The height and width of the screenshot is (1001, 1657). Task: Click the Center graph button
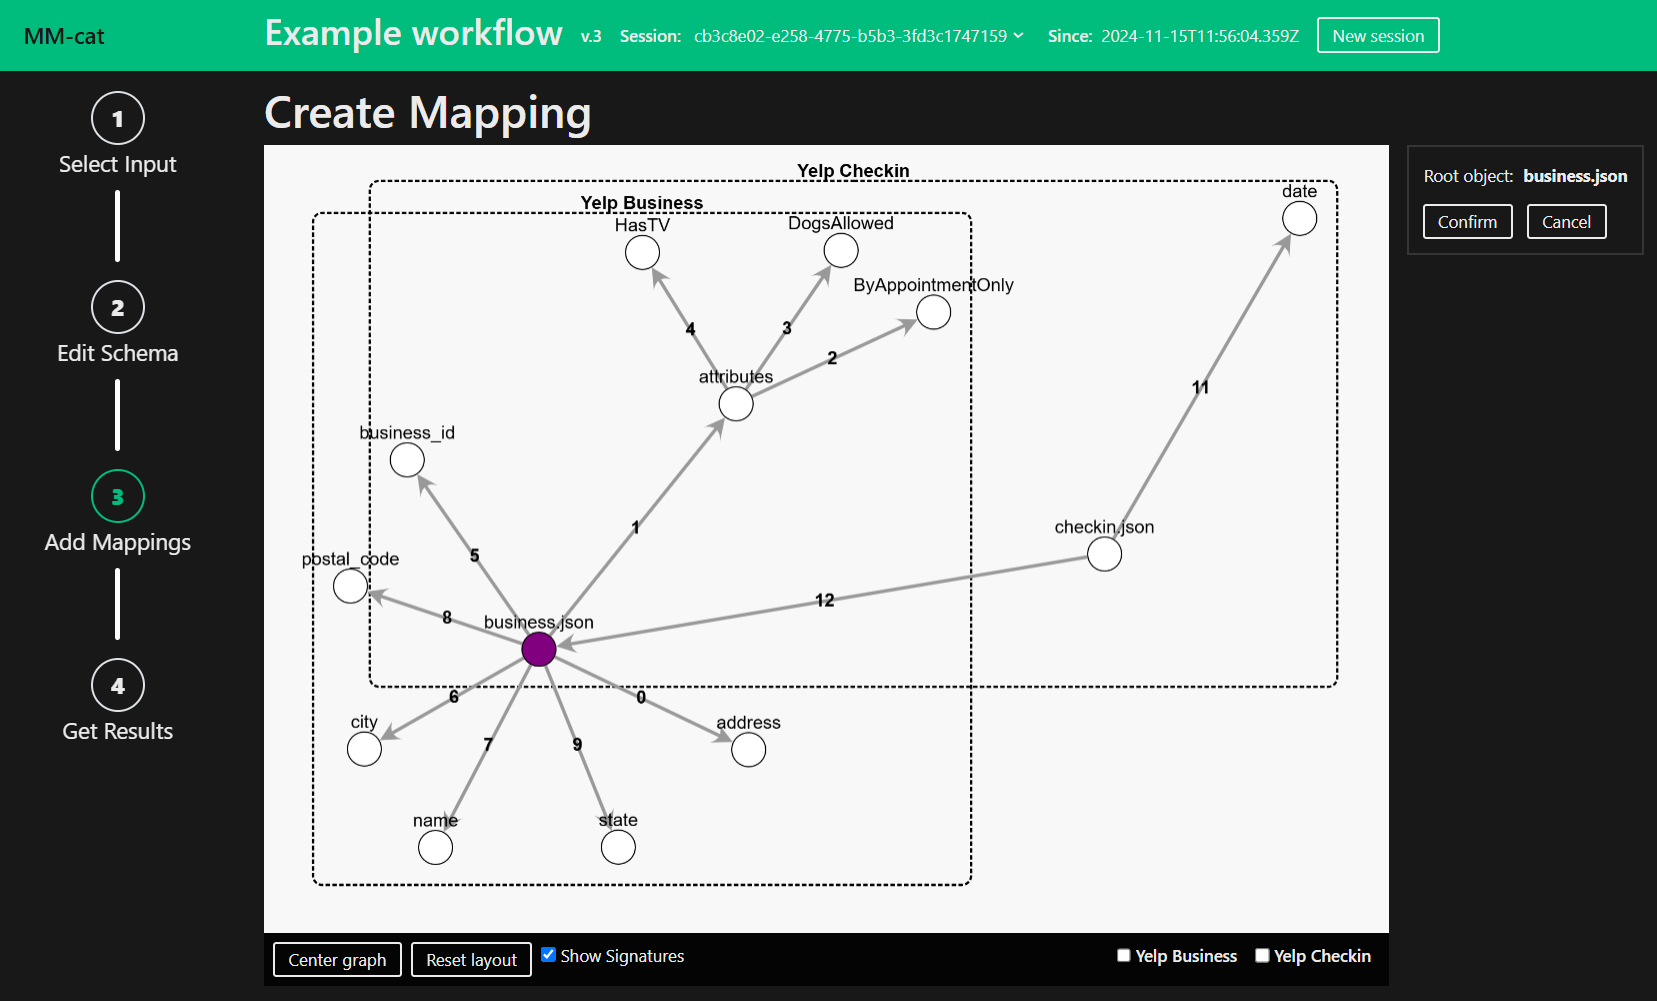tap(337, 960)
